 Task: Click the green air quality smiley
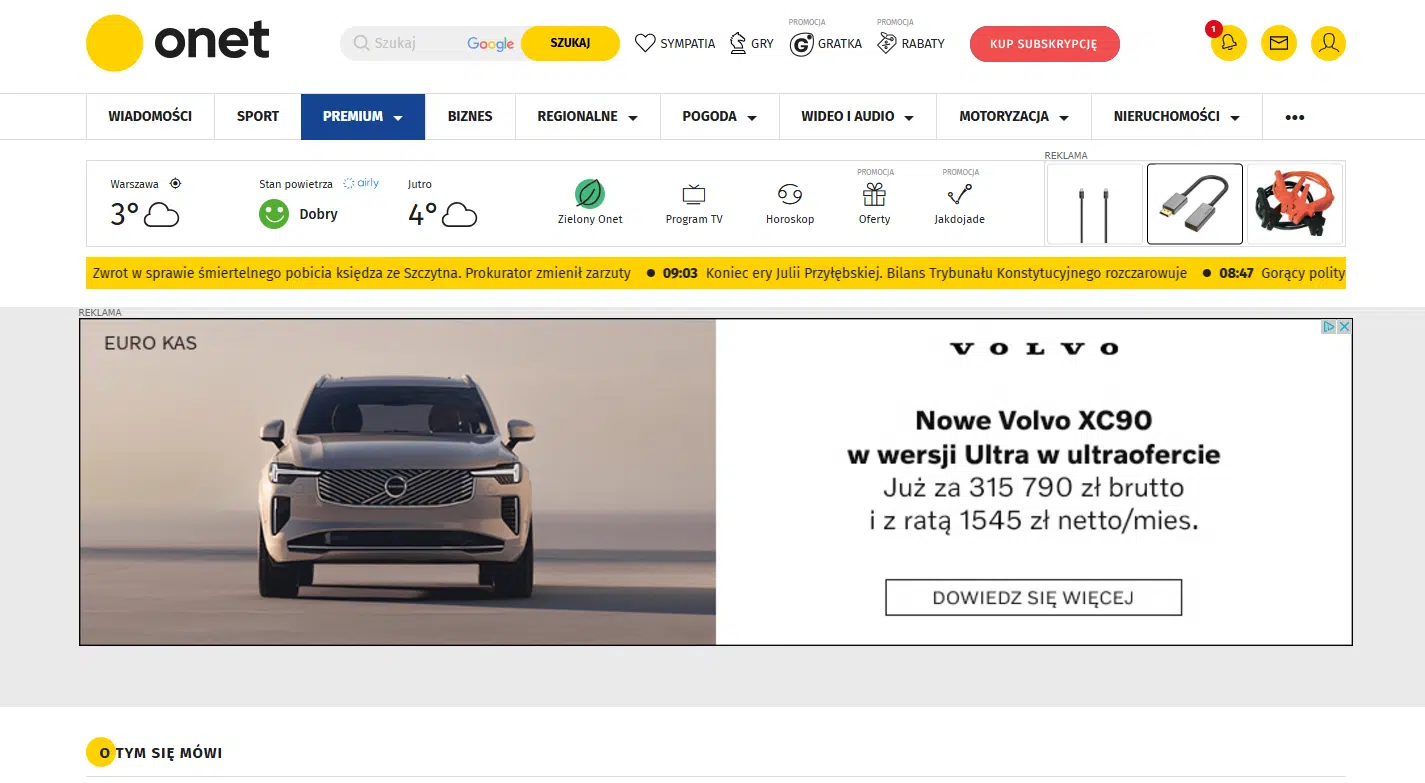point(274,214)
